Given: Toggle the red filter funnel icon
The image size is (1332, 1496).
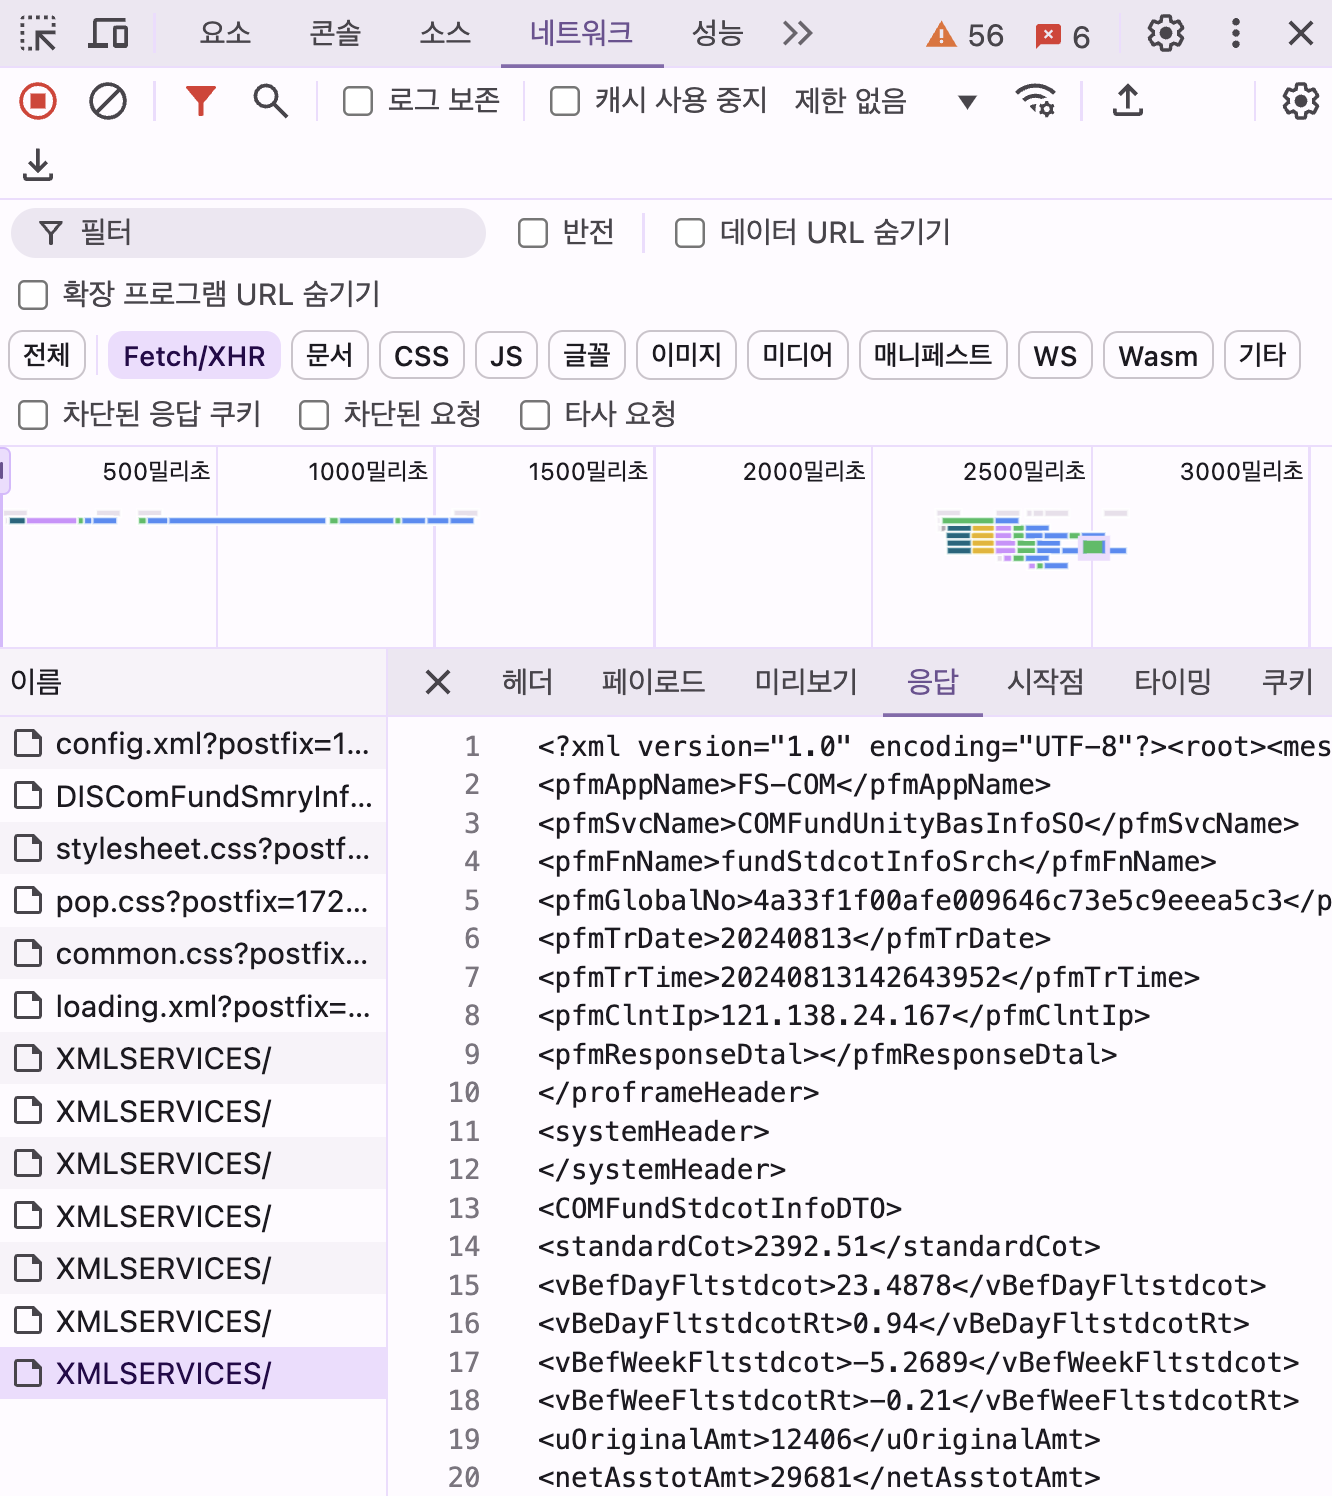Looking at the screenshot, I should tap(201, 101).
